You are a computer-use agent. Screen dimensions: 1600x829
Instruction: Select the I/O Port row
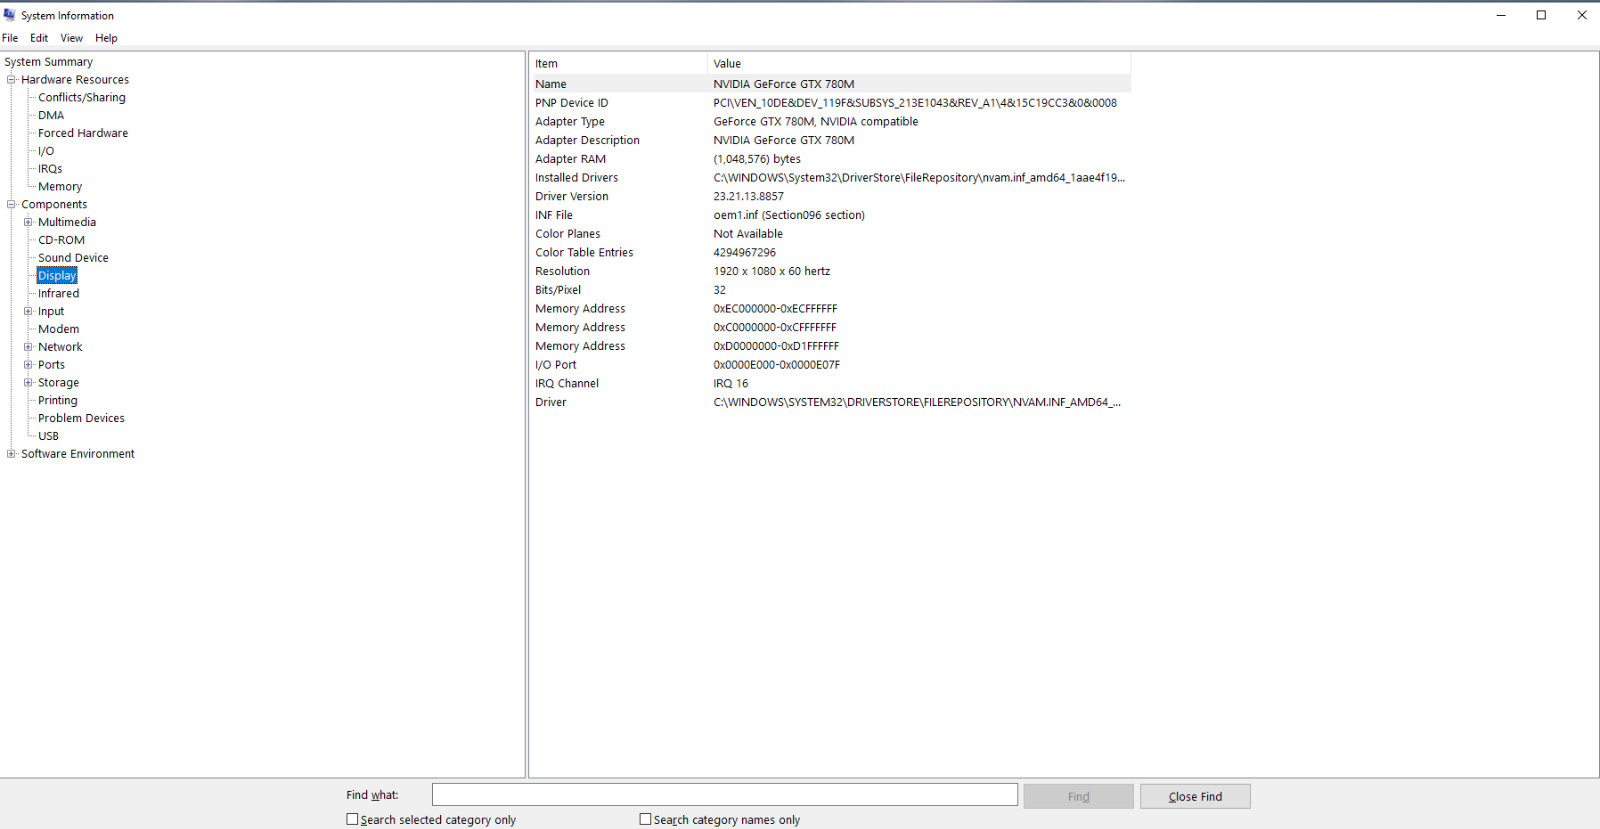coord(830,365)
